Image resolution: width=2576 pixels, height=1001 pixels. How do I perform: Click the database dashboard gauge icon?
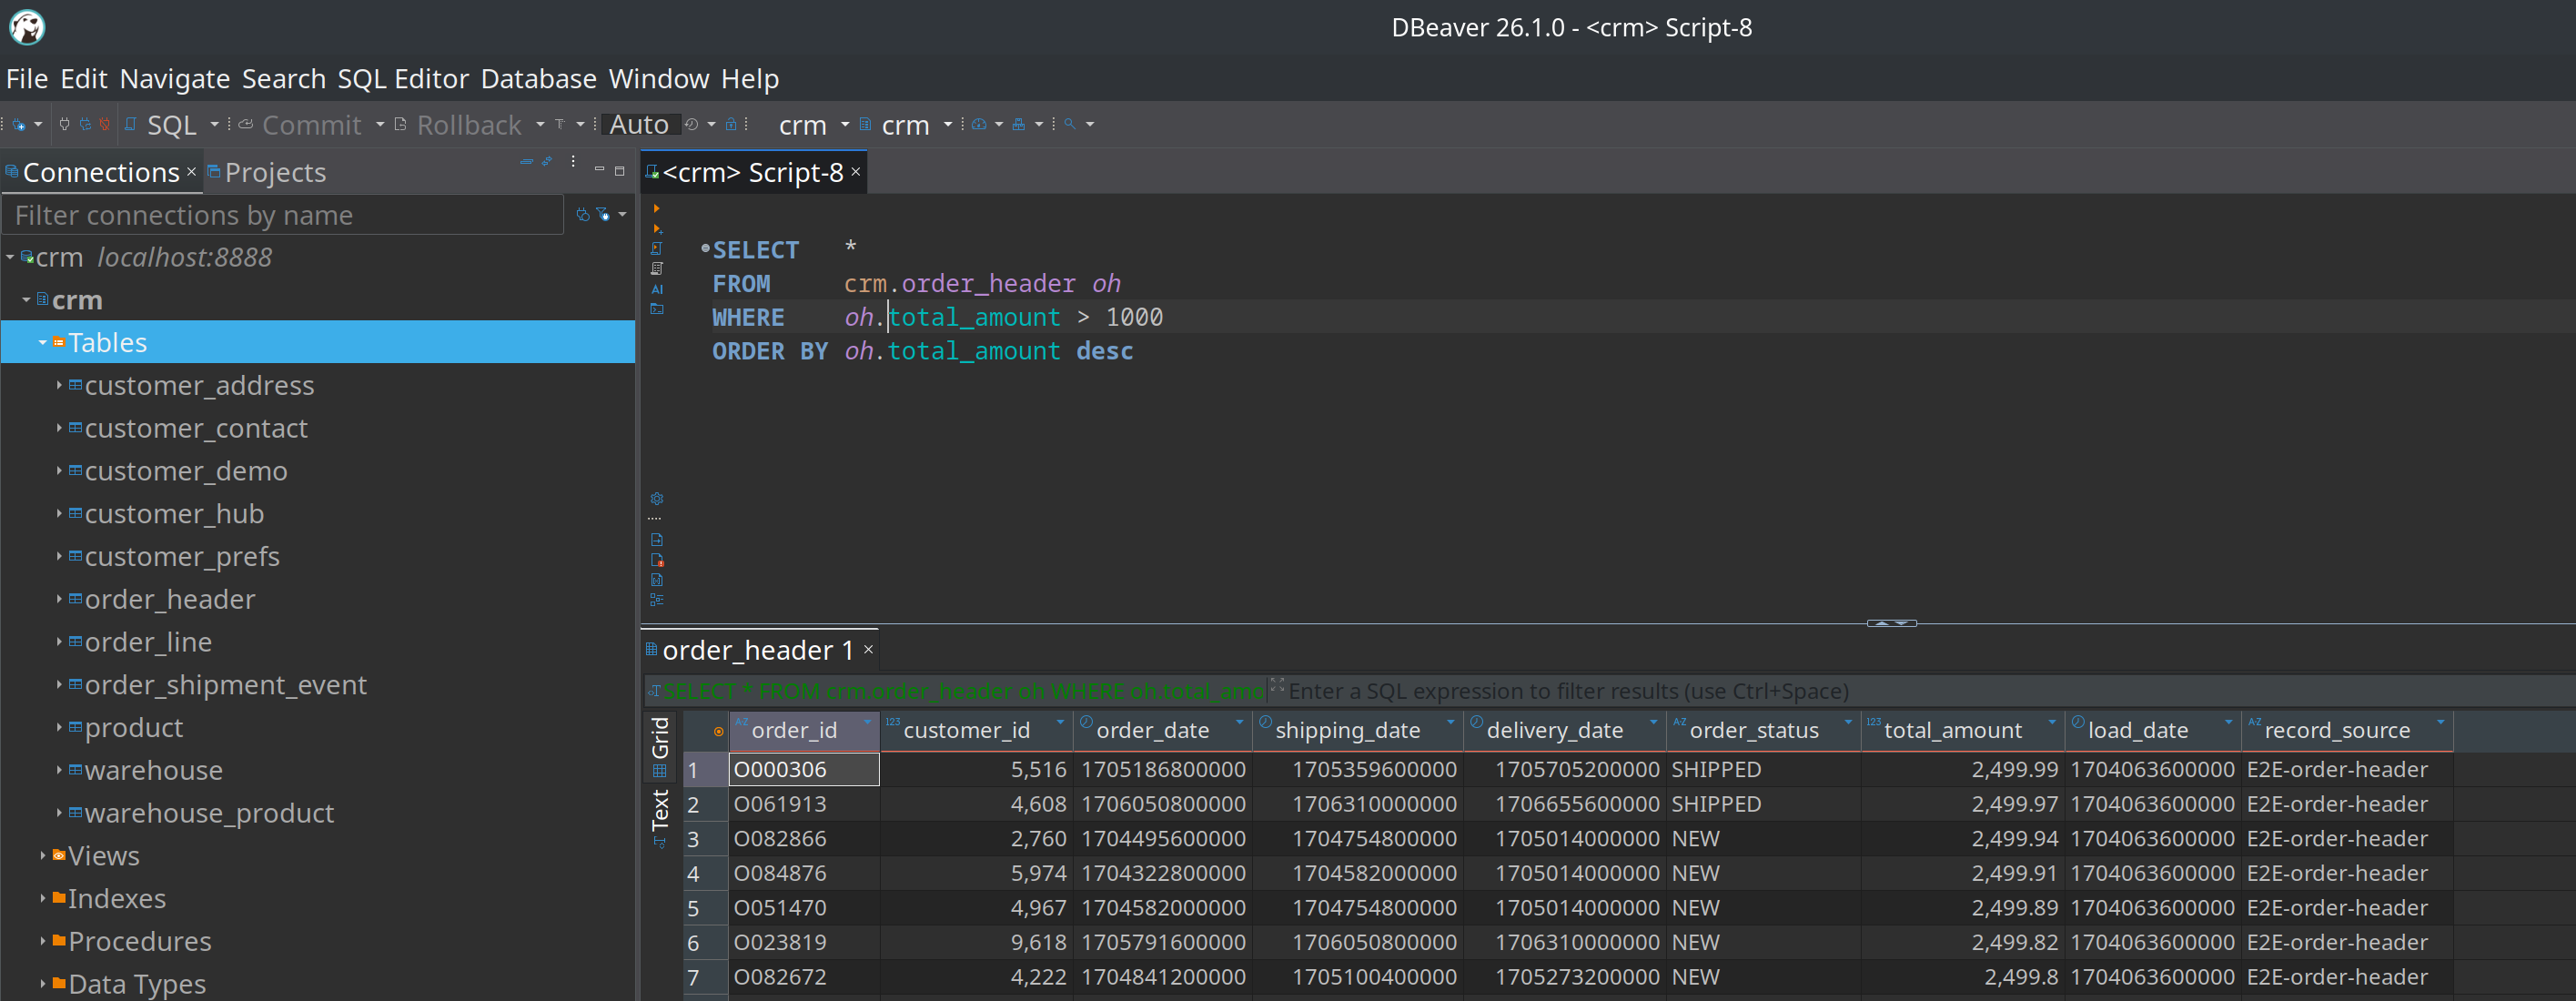(x=979, y=125)
